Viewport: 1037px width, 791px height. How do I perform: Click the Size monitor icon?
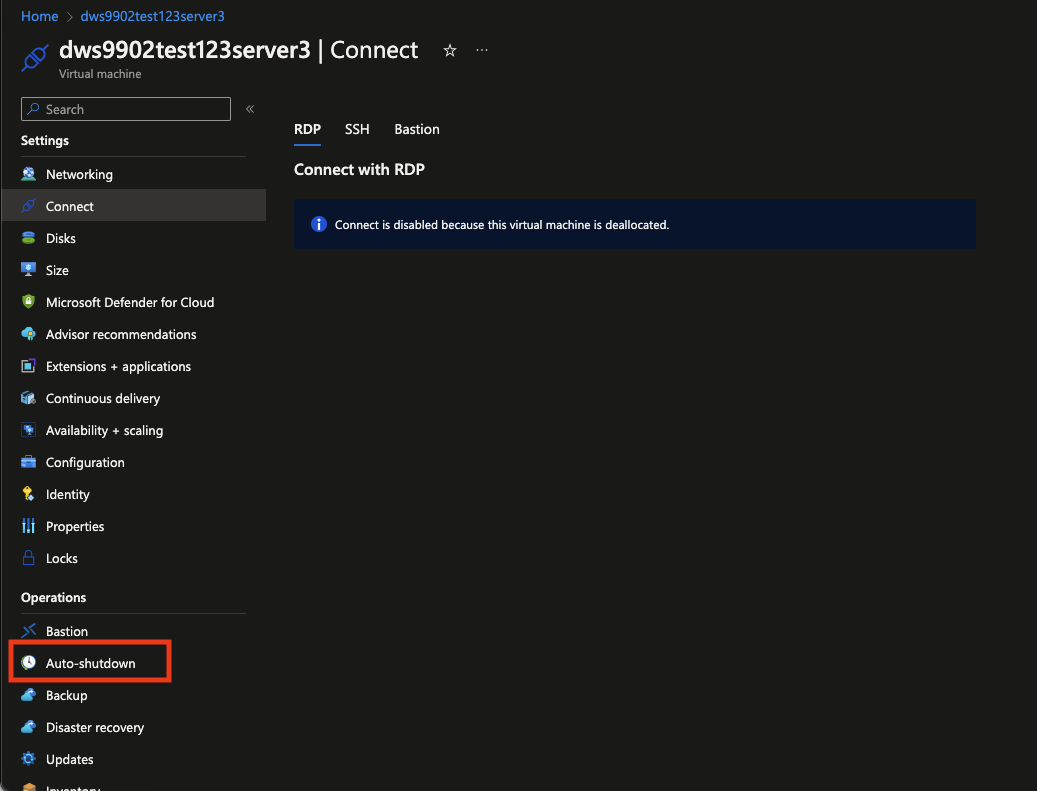click(28, 270)
